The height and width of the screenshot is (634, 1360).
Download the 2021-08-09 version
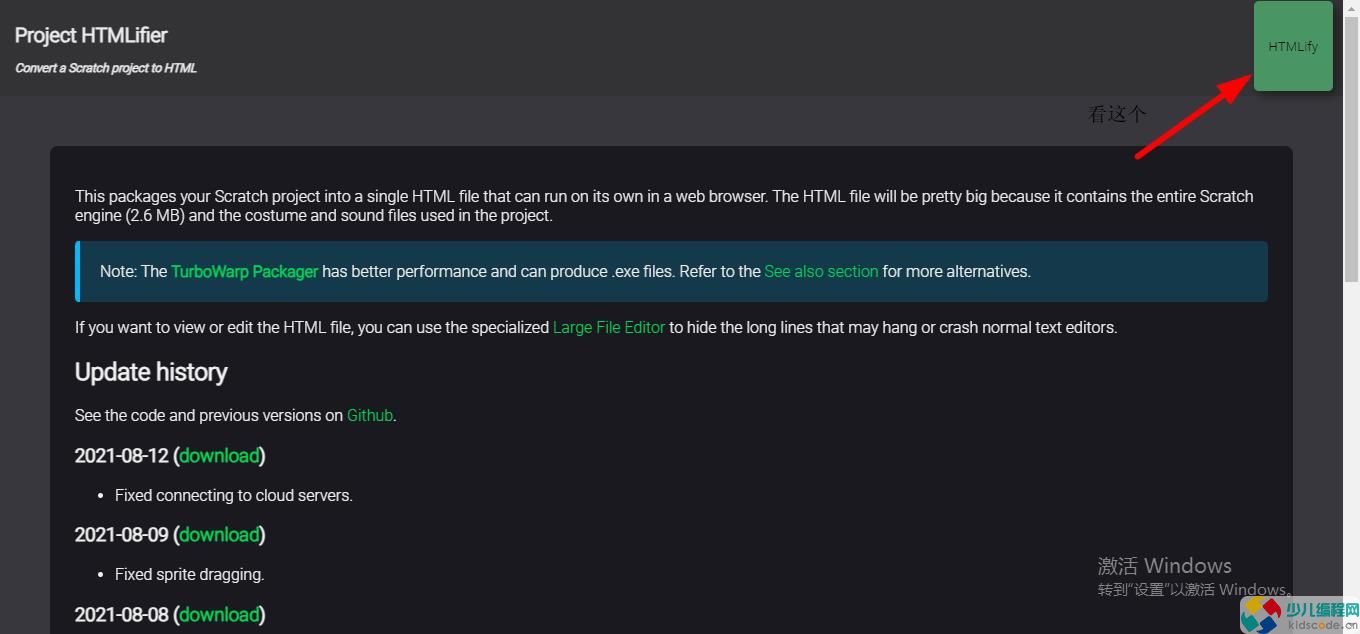pos(220,534)
